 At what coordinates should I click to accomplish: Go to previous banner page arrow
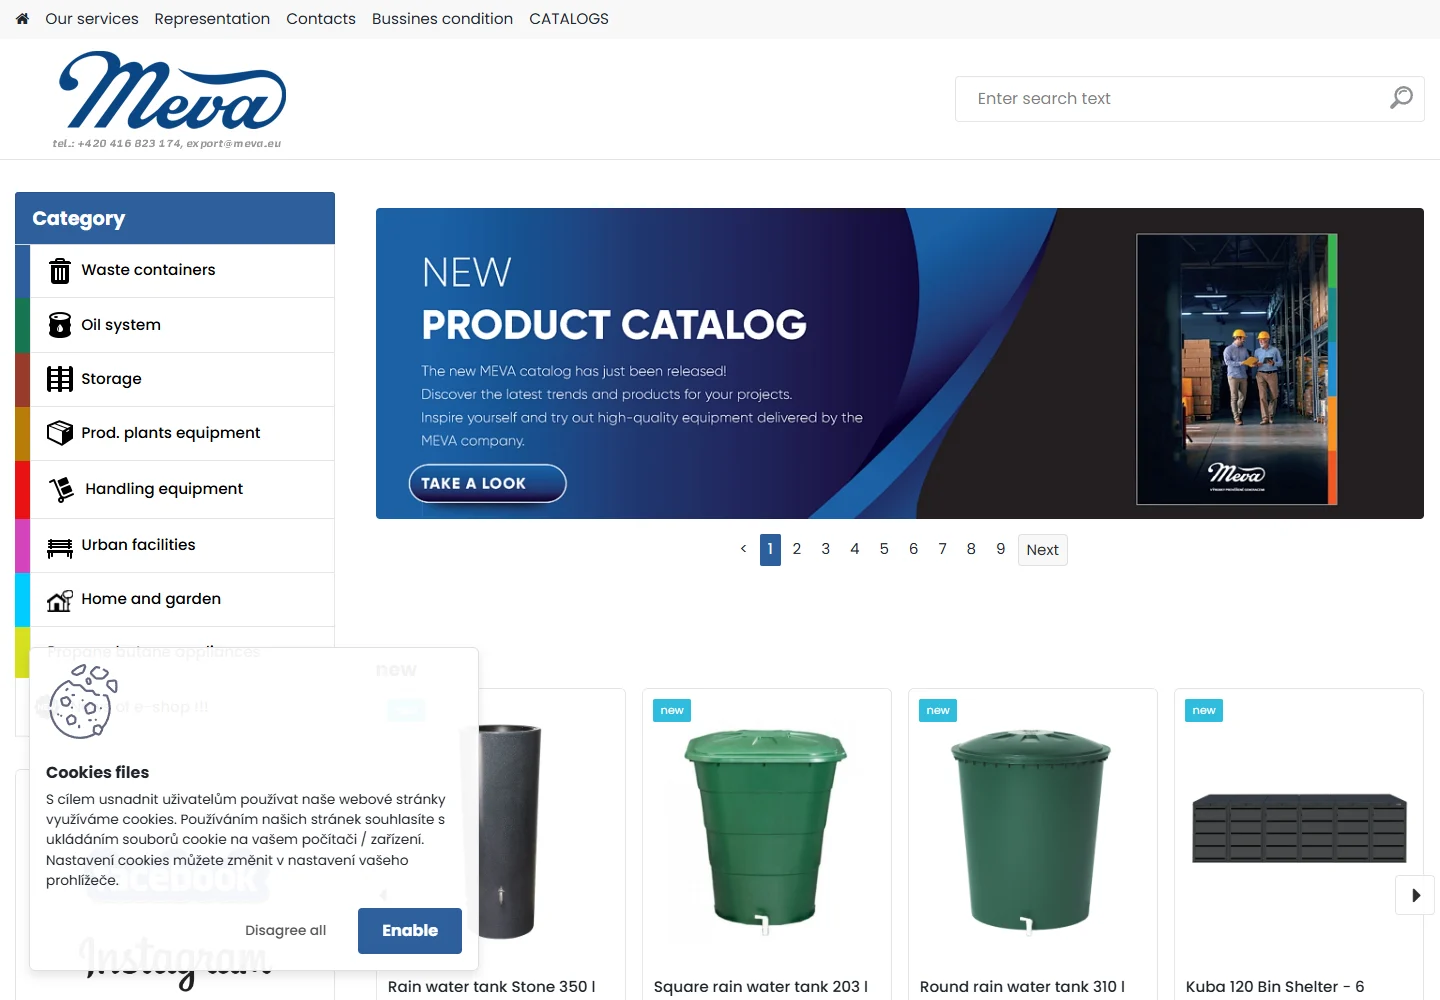tap(743, 549)
